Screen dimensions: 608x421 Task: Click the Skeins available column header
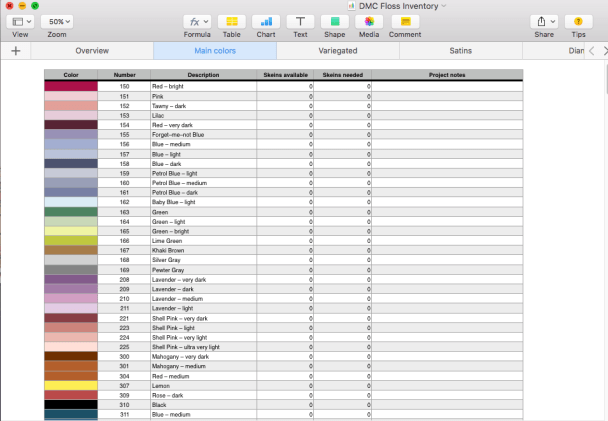pos(286,75)
